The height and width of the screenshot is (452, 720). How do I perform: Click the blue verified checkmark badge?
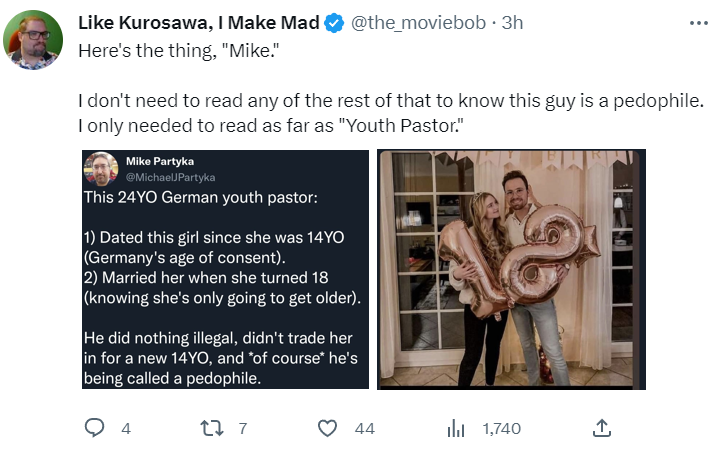(334, 23)
